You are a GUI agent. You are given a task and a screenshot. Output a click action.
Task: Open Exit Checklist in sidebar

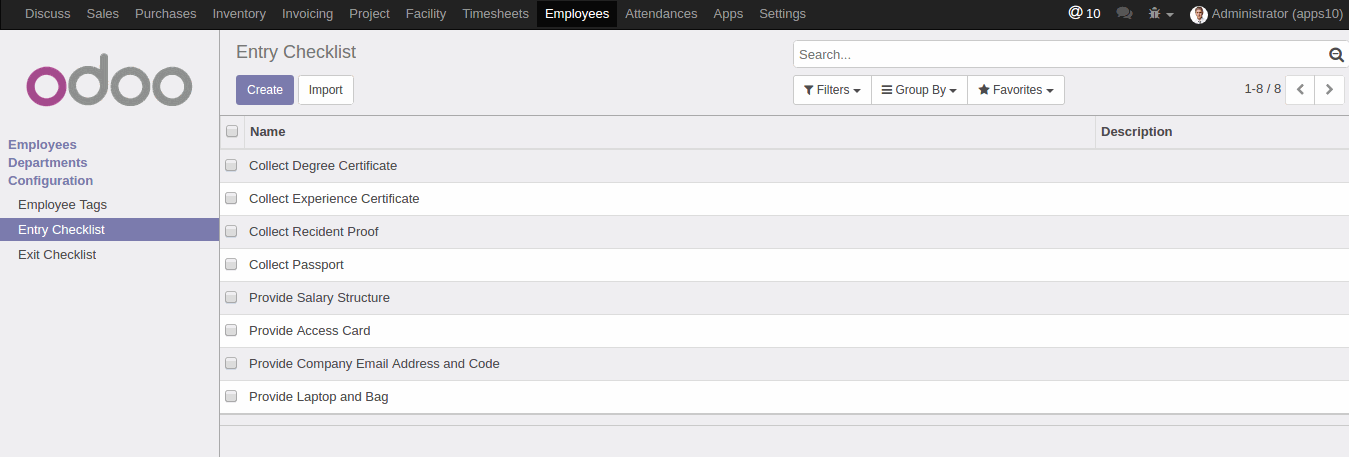[x=57, y=255]
